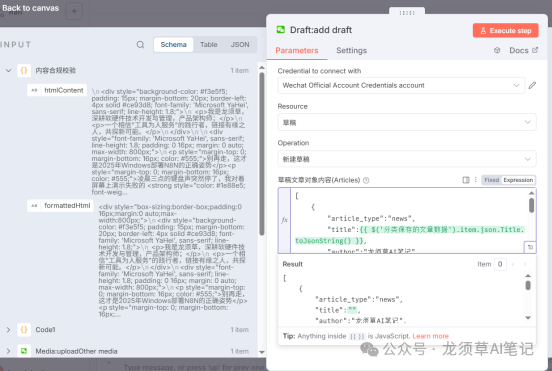The height and width of the screenshot is (371, 552).
Task: Expand the Media:uploadOther media node
Action: pos(8,351)
